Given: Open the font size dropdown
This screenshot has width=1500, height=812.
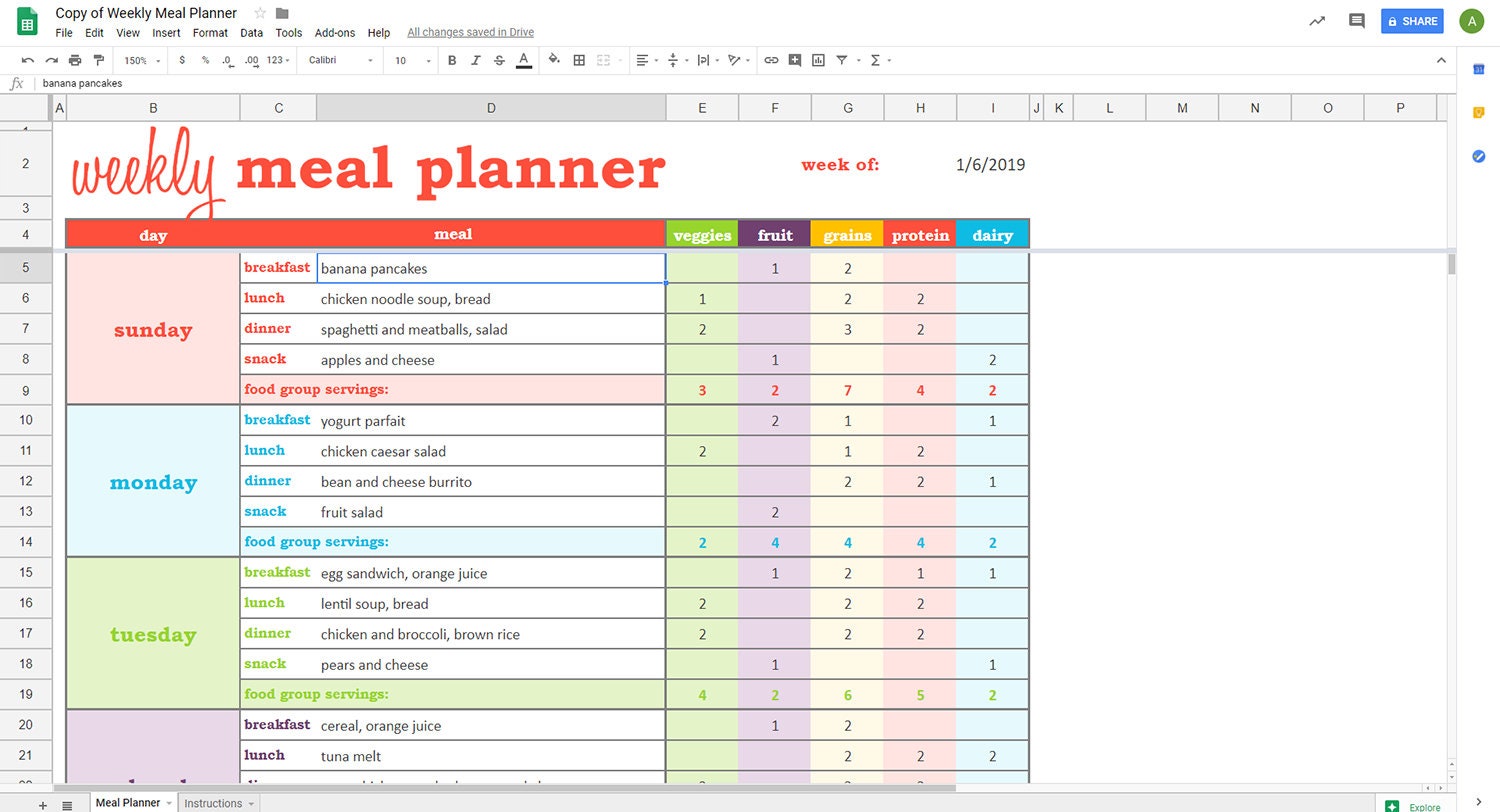Looking at the screenshot, I should pyautogui.click(x=409, y=60).
